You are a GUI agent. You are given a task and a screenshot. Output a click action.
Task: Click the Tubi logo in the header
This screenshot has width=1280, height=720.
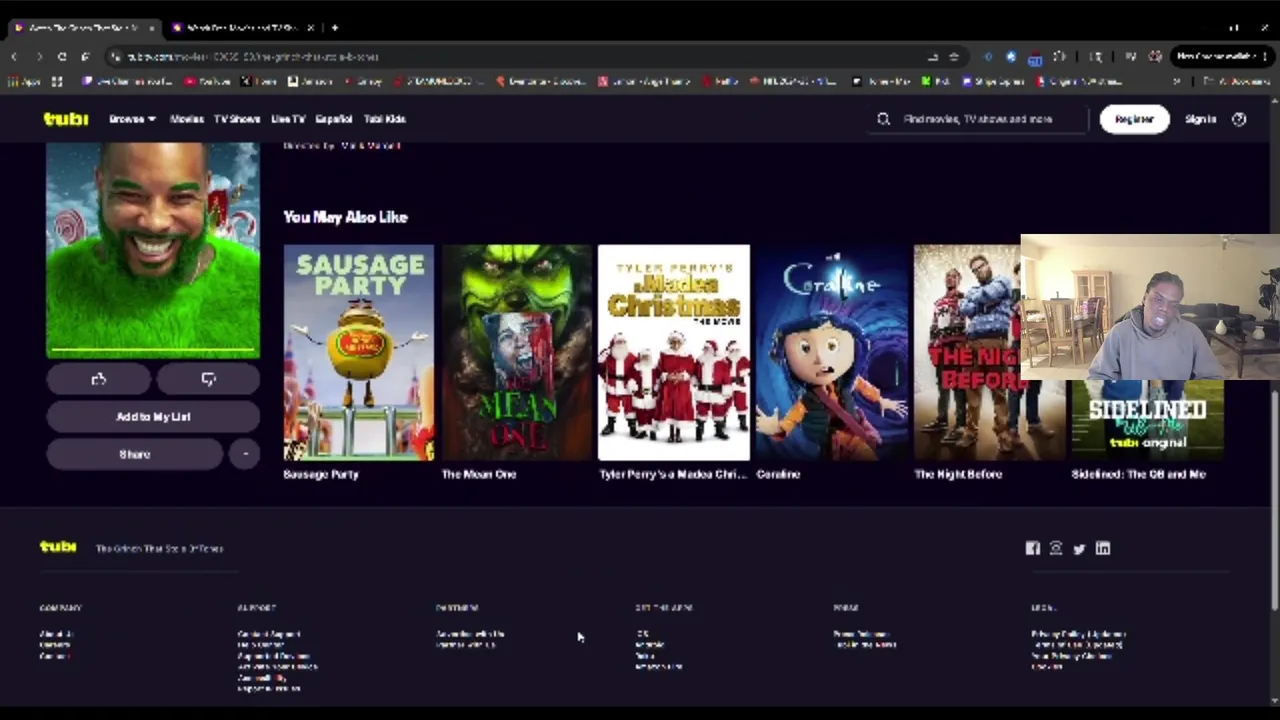[66, 119]
